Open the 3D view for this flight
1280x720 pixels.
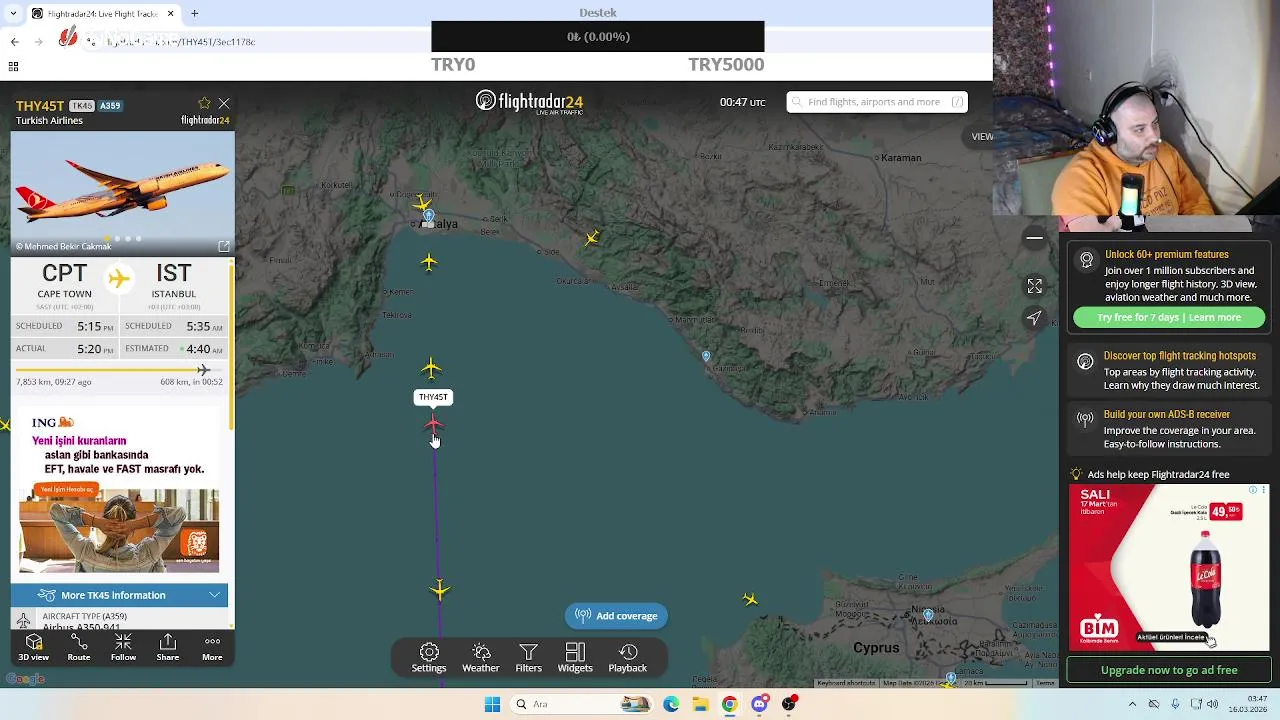[33, 647]
